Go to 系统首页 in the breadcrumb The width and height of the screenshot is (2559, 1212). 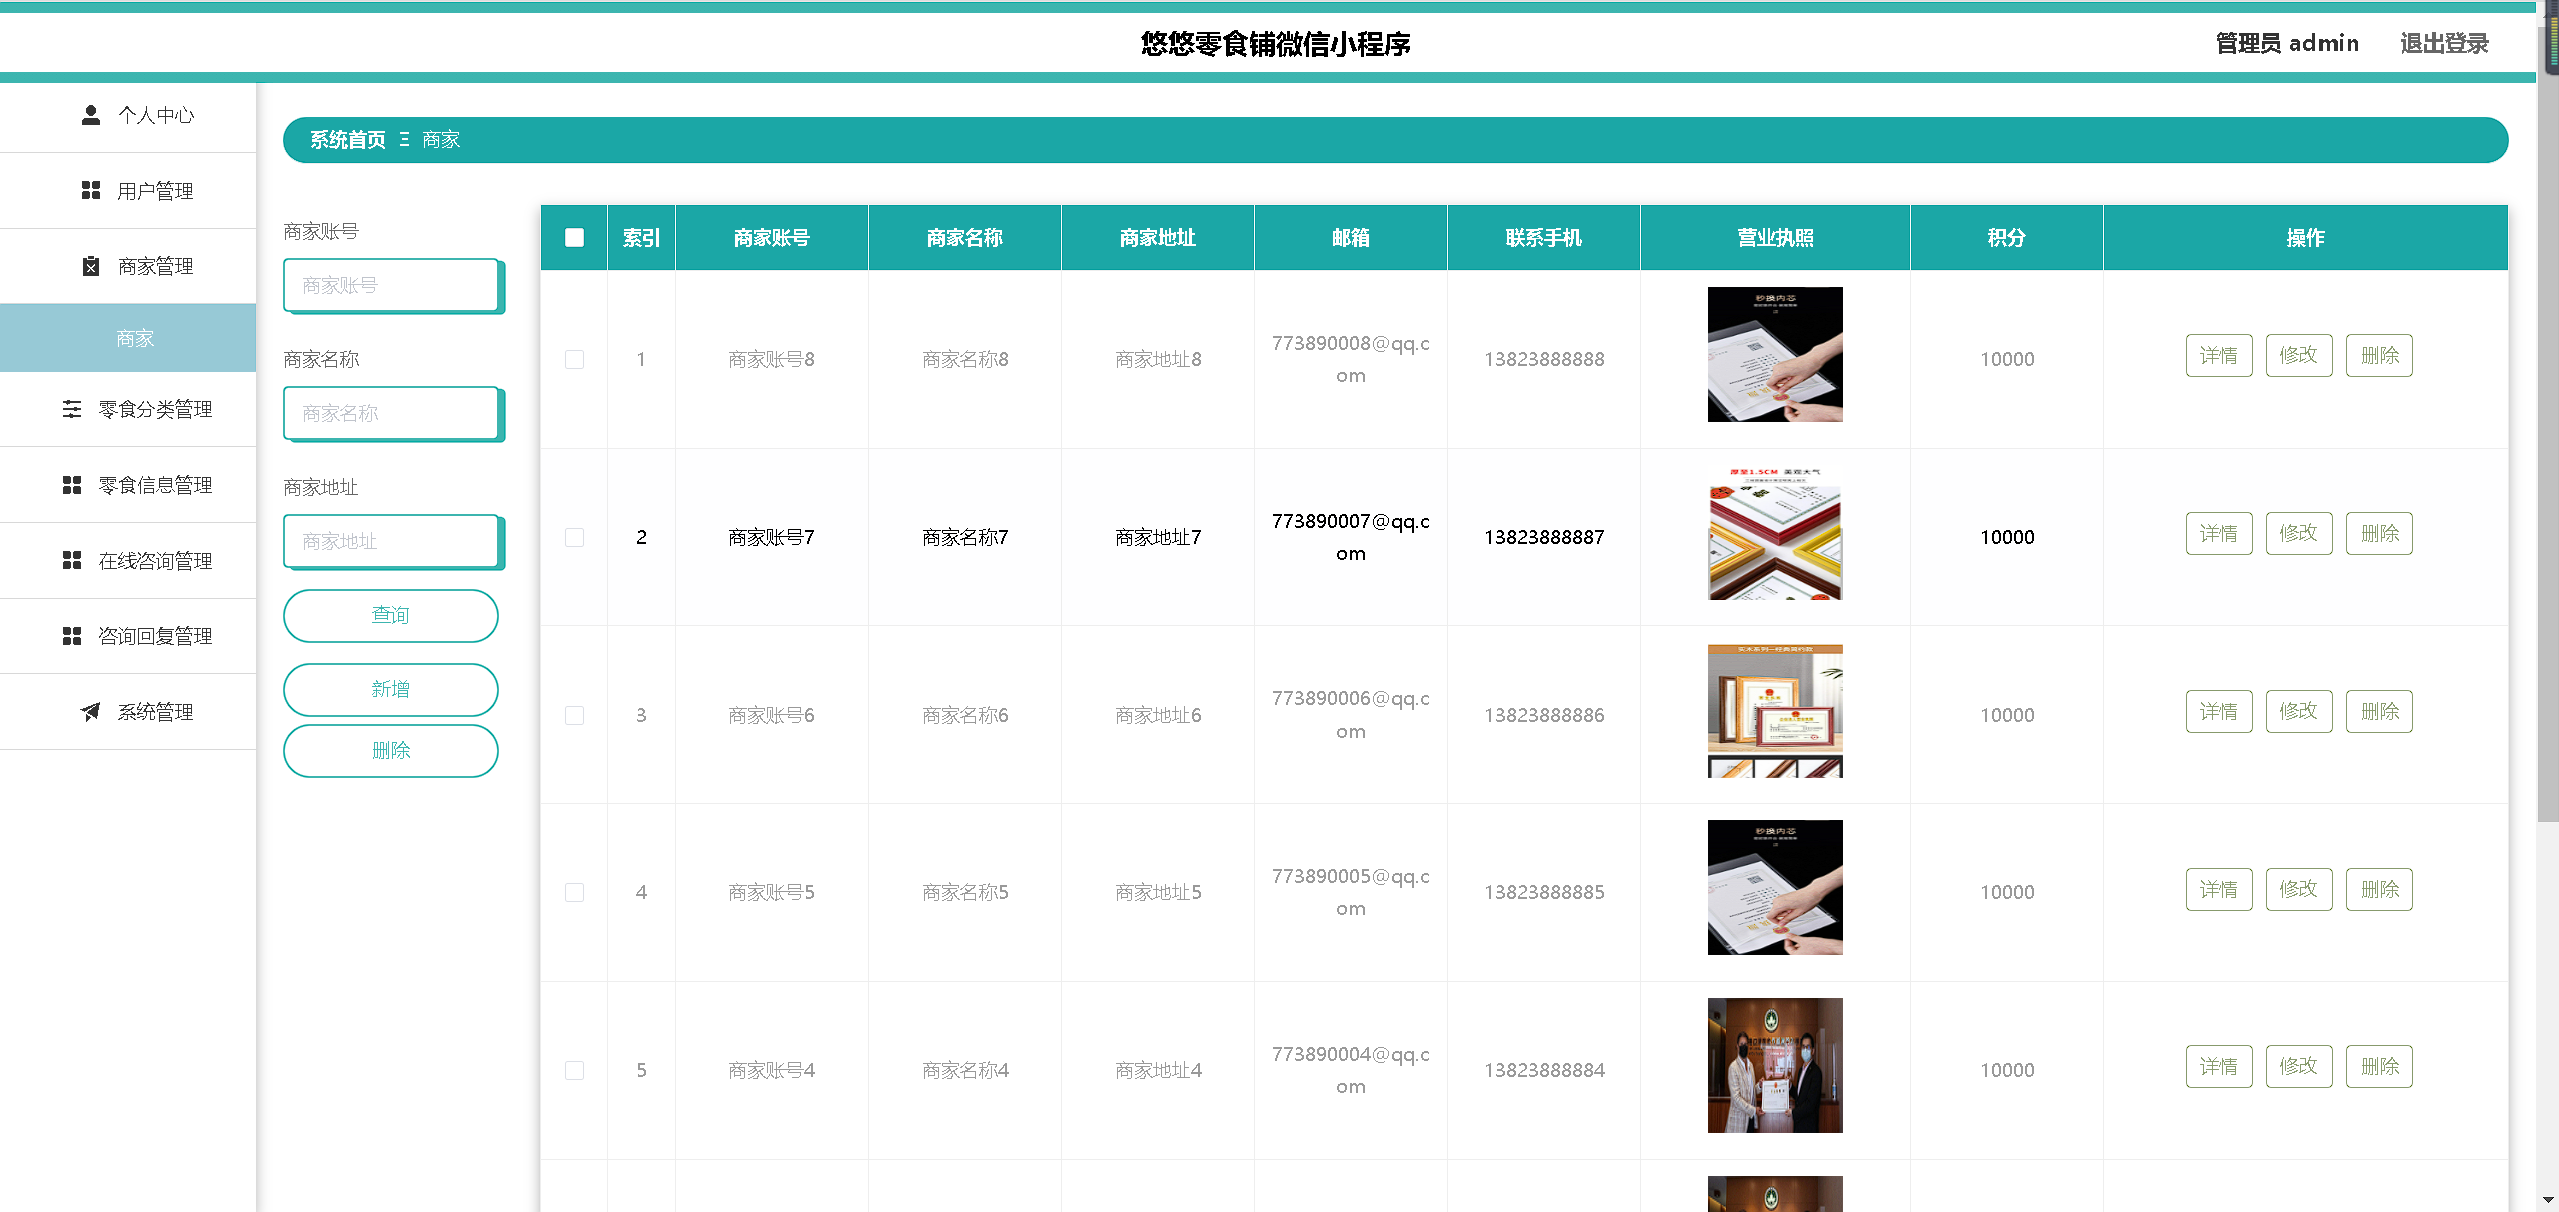(x=347, y=140)
